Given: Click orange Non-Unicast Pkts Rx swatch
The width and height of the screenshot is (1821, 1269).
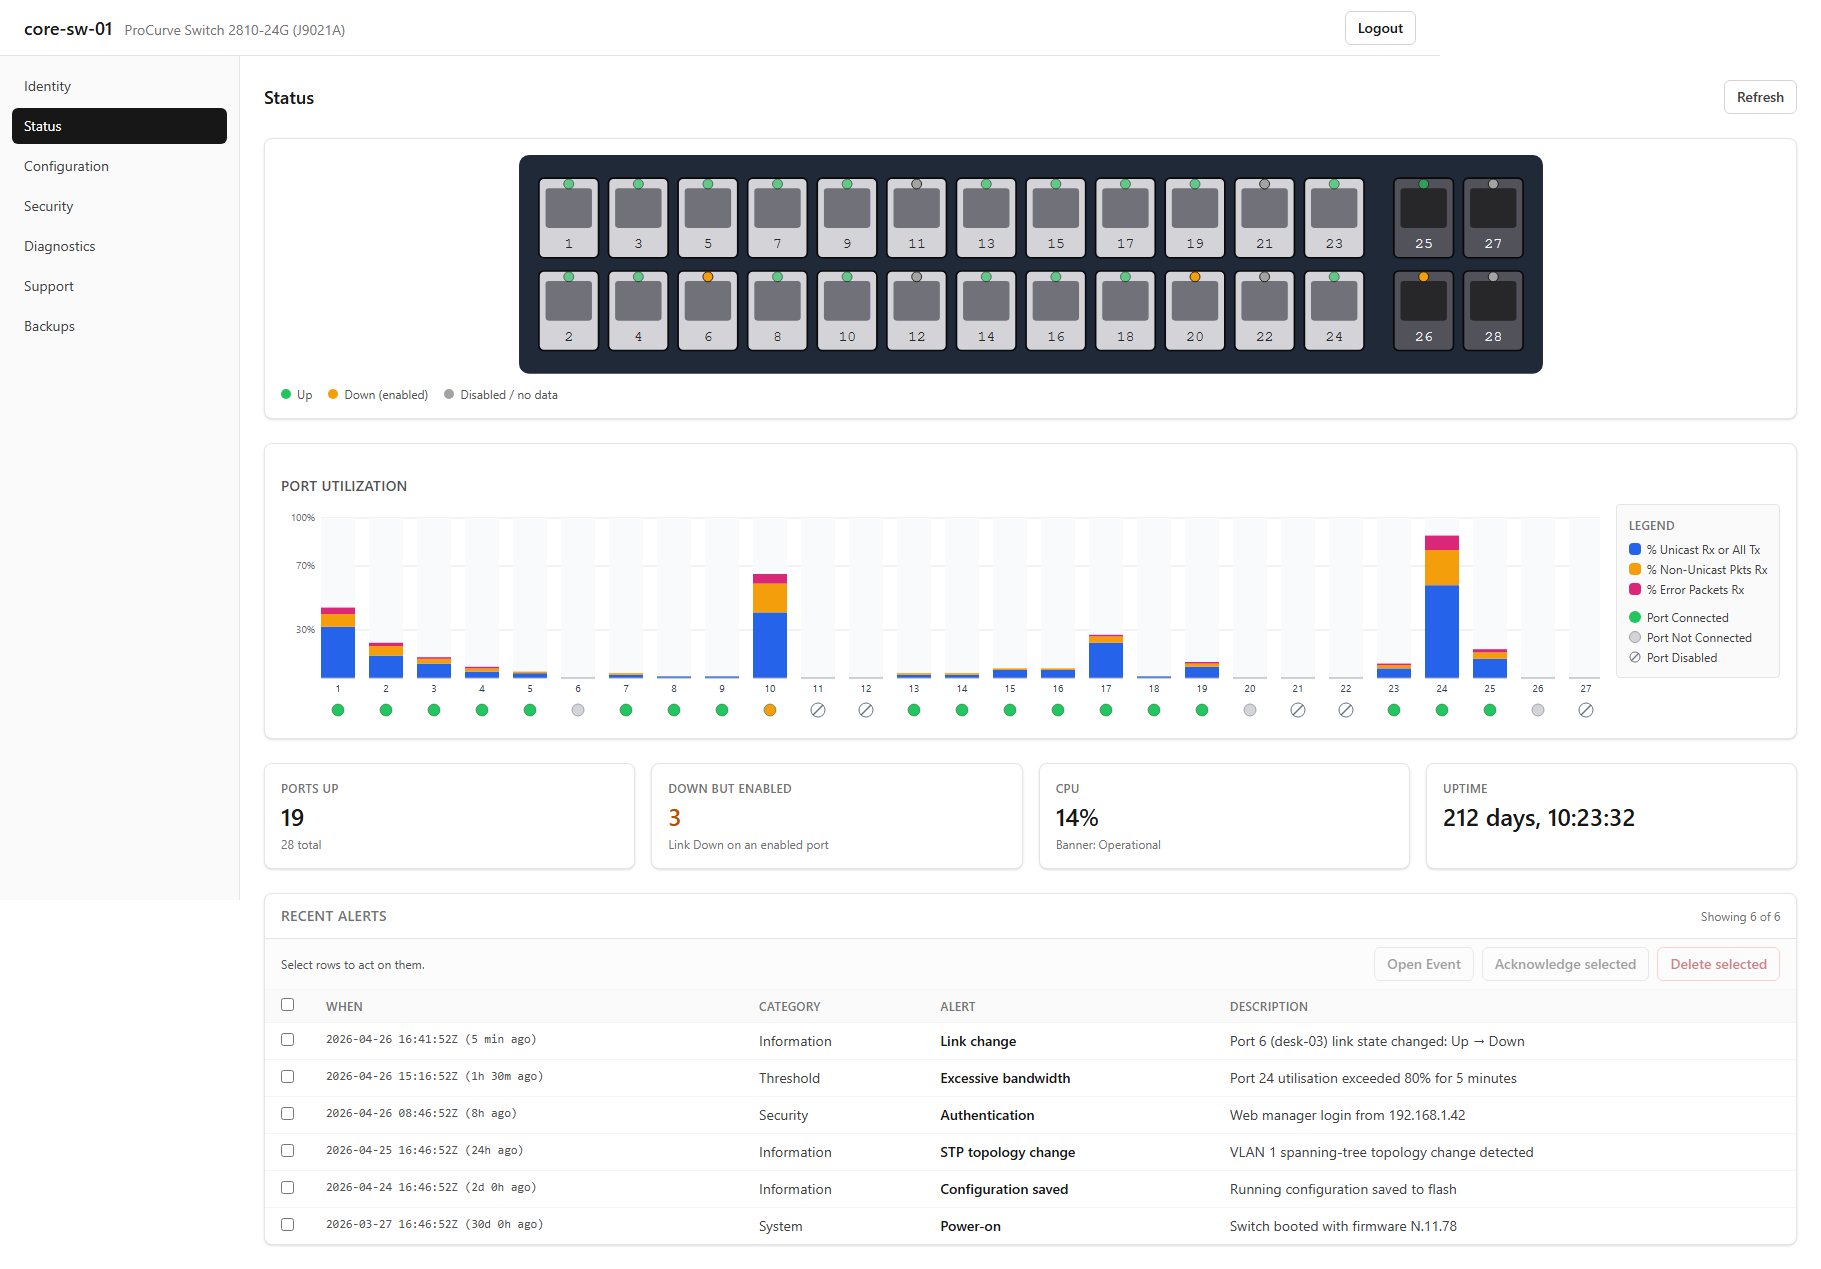Looking at the screenshot, I should [x=1635, y=569].
